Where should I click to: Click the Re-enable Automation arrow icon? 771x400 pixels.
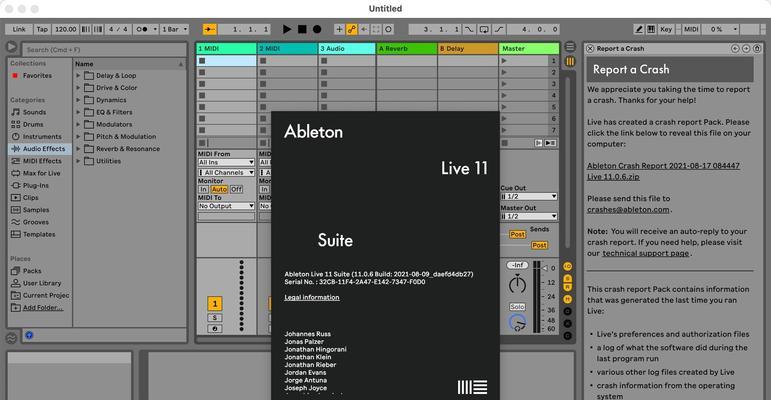point(364,30)
